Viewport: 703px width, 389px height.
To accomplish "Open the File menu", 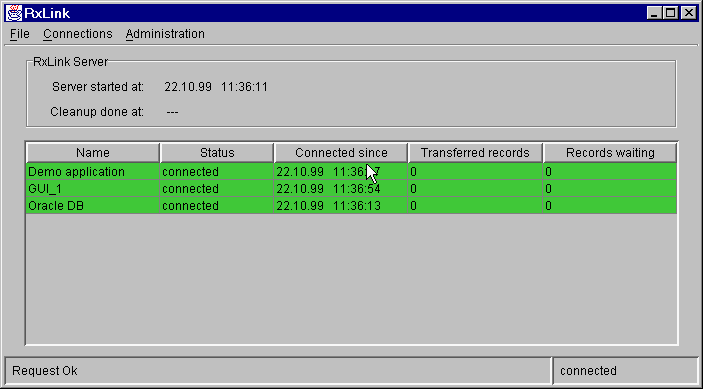I will click(20, 34).
